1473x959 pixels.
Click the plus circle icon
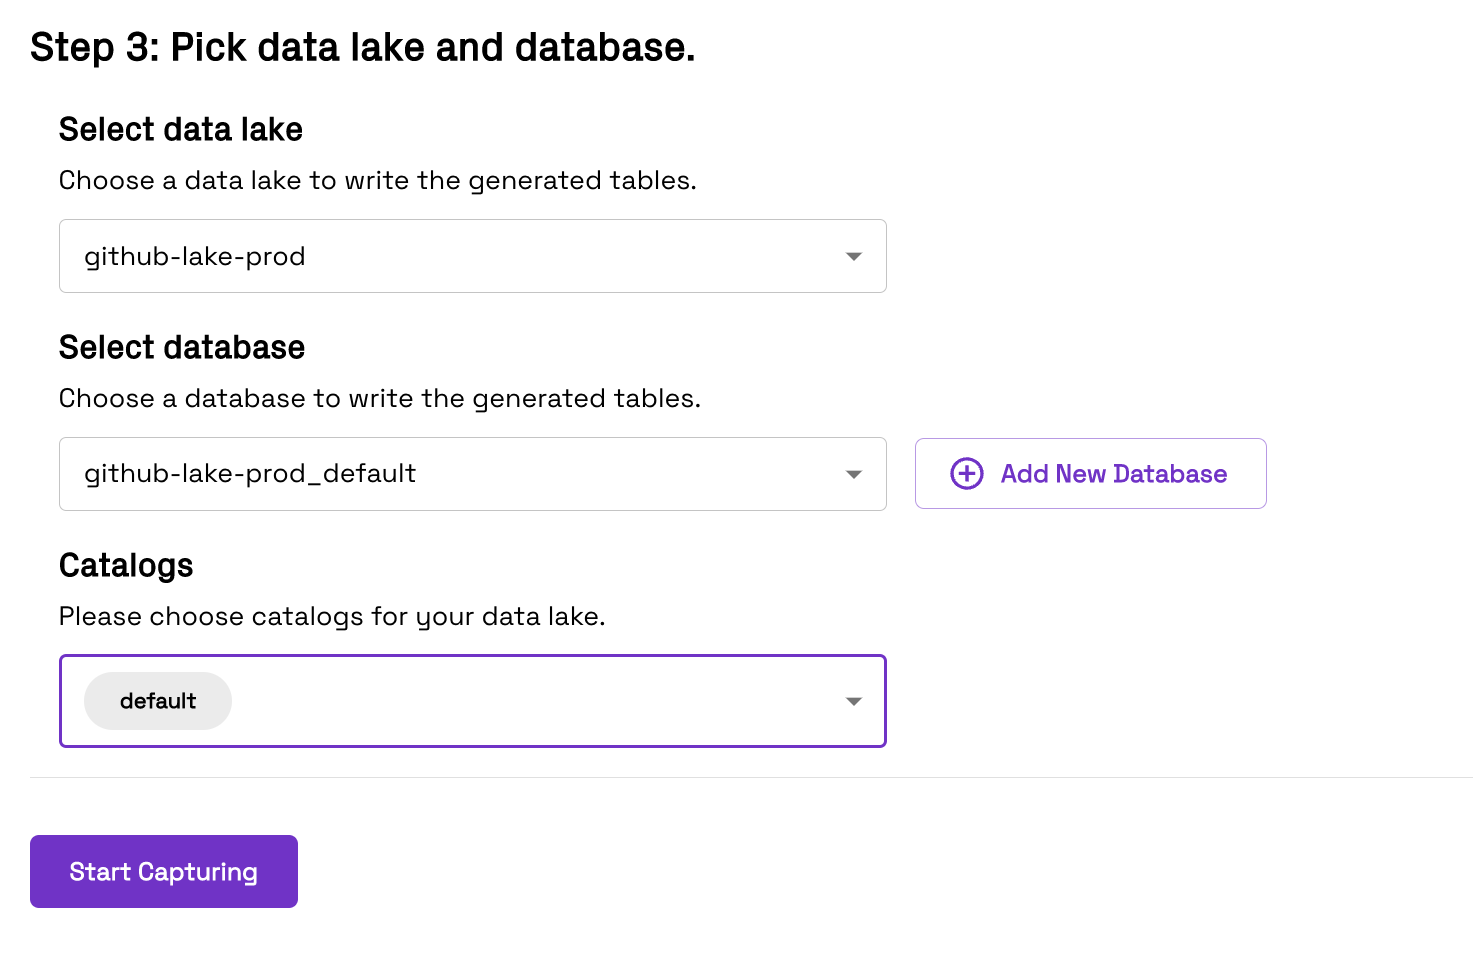coord(966,474)
